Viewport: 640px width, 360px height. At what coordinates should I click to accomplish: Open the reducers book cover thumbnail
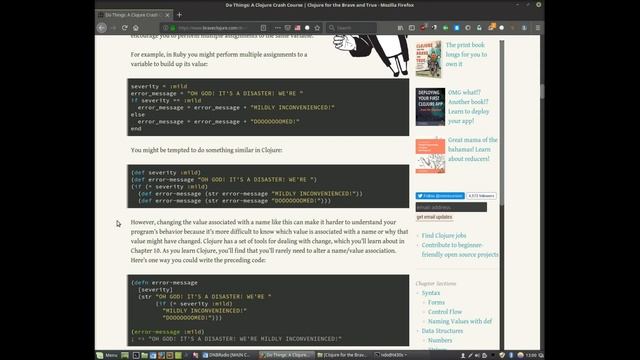[x=430, y=156]
